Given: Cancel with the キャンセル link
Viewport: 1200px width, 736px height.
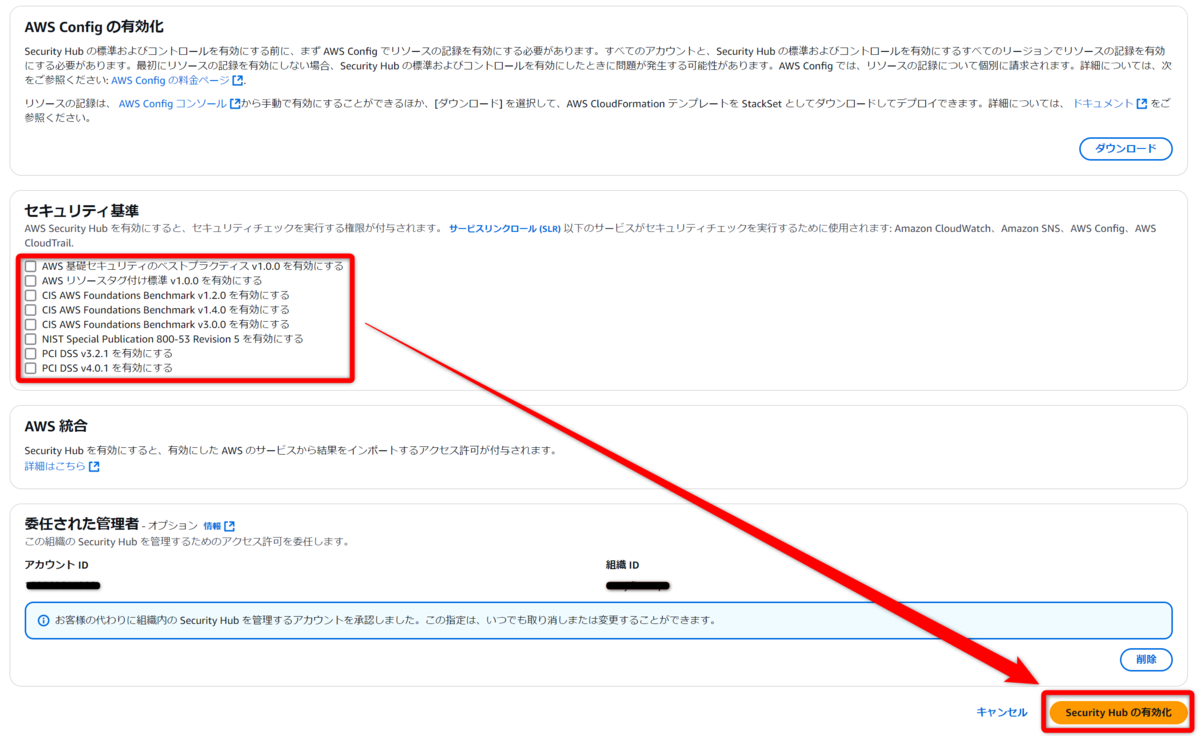Looking at the screenshot, I should 1001,712.
